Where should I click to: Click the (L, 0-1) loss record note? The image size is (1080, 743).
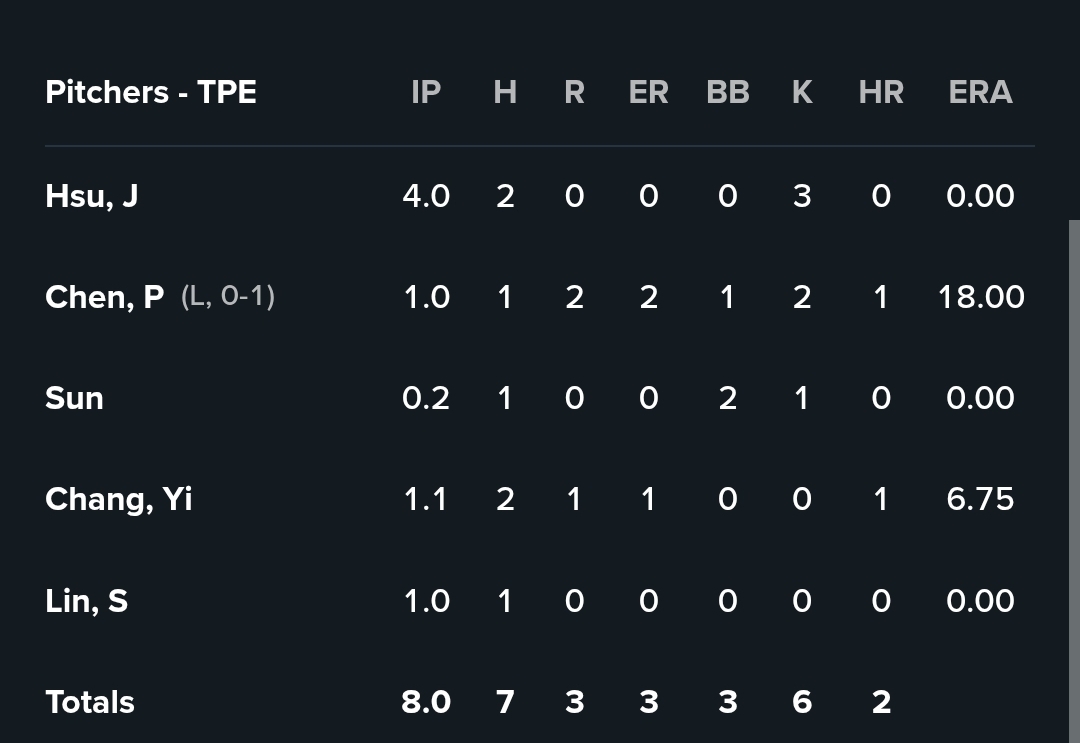[228, 296]
